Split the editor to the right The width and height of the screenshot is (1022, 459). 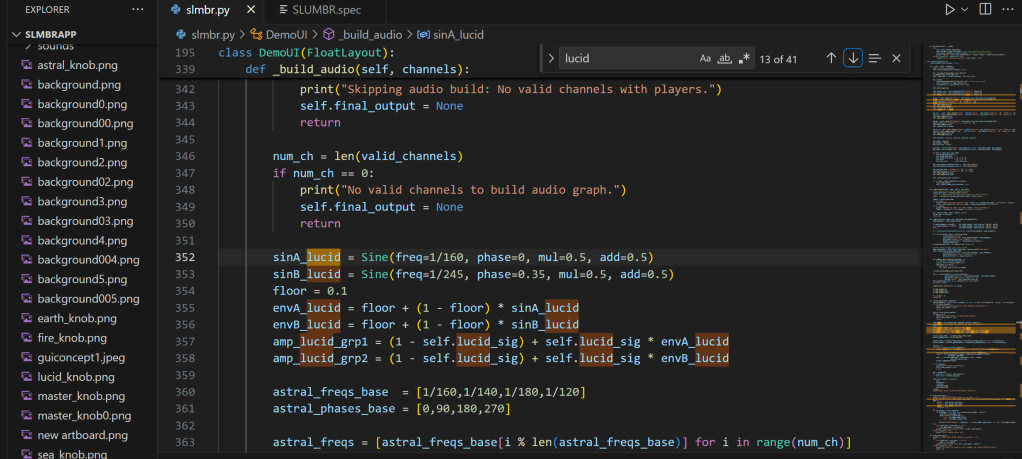point(986,9)
